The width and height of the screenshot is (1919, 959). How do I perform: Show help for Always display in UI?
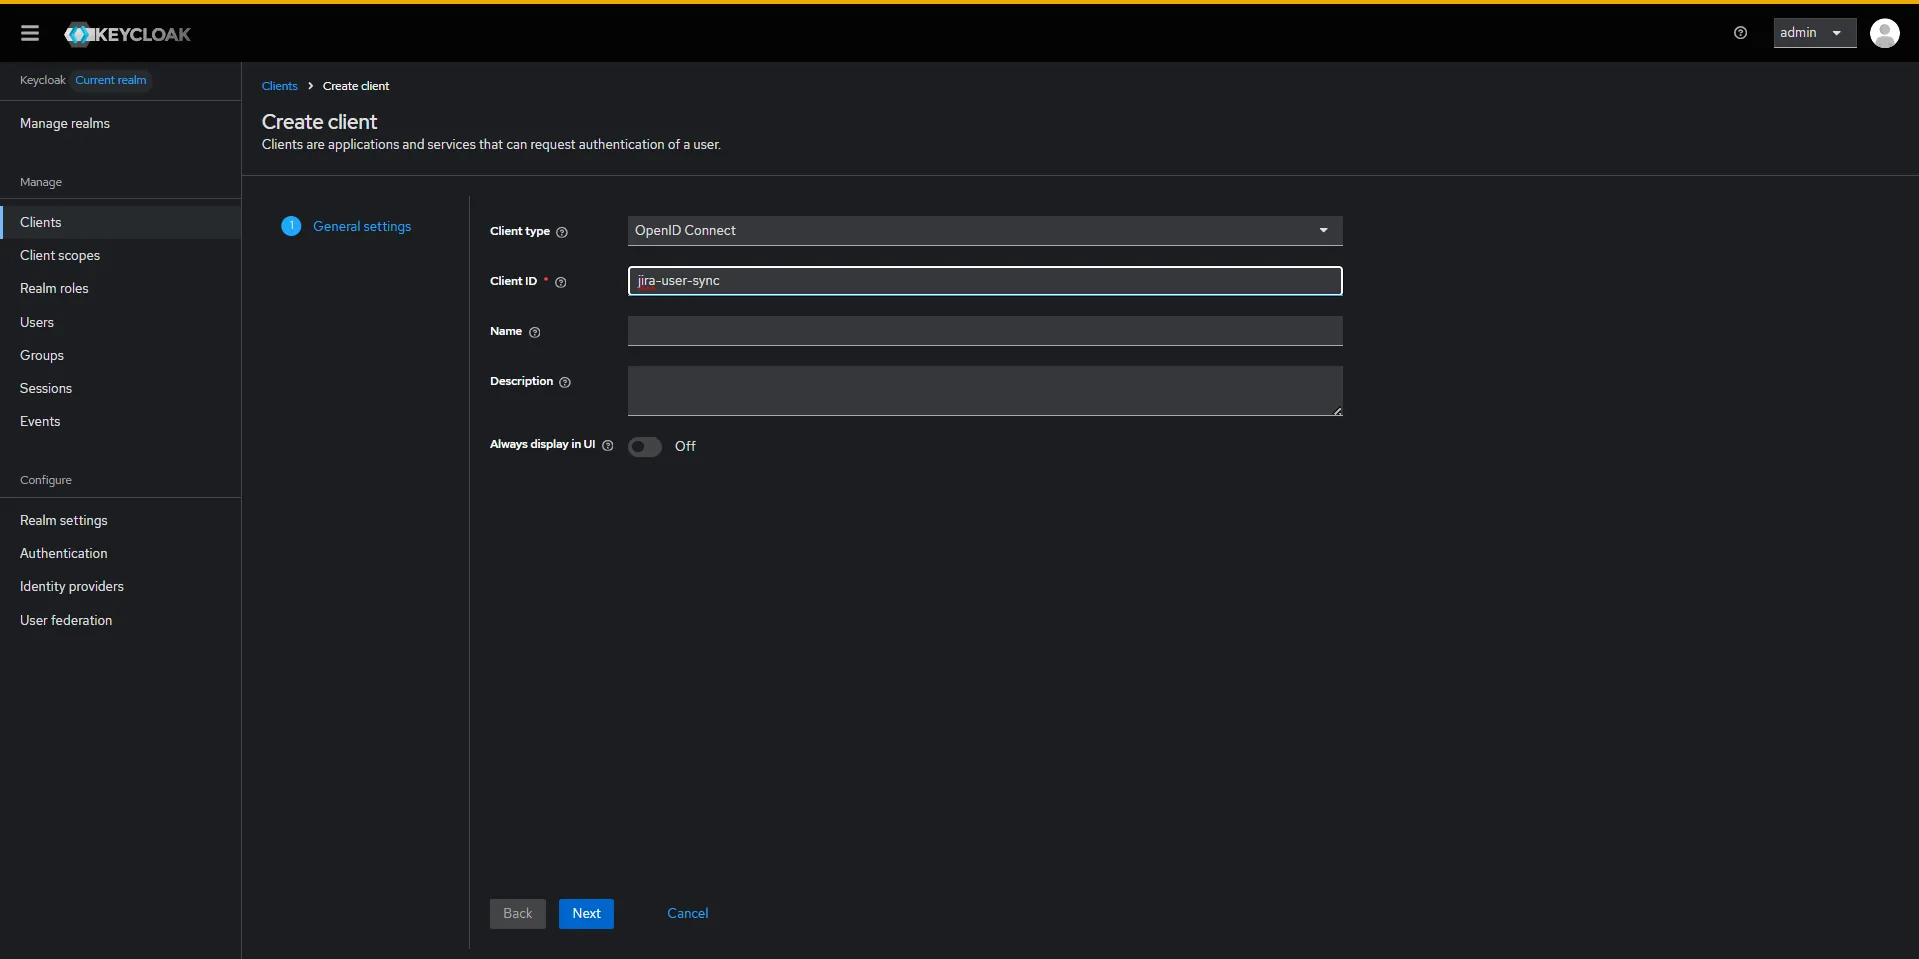(608, 445)
